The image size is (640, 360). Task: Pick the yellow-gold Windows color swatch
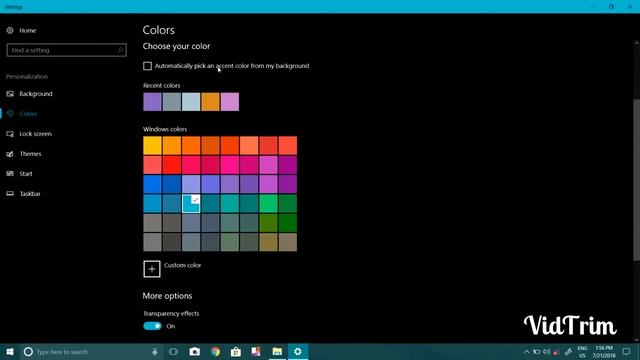point(152,145)
